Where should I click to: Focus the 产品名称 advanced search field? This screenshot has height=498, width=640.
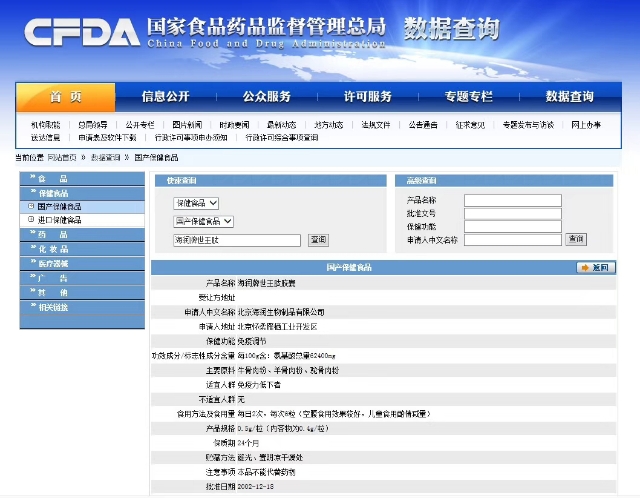tap(513, 200)
